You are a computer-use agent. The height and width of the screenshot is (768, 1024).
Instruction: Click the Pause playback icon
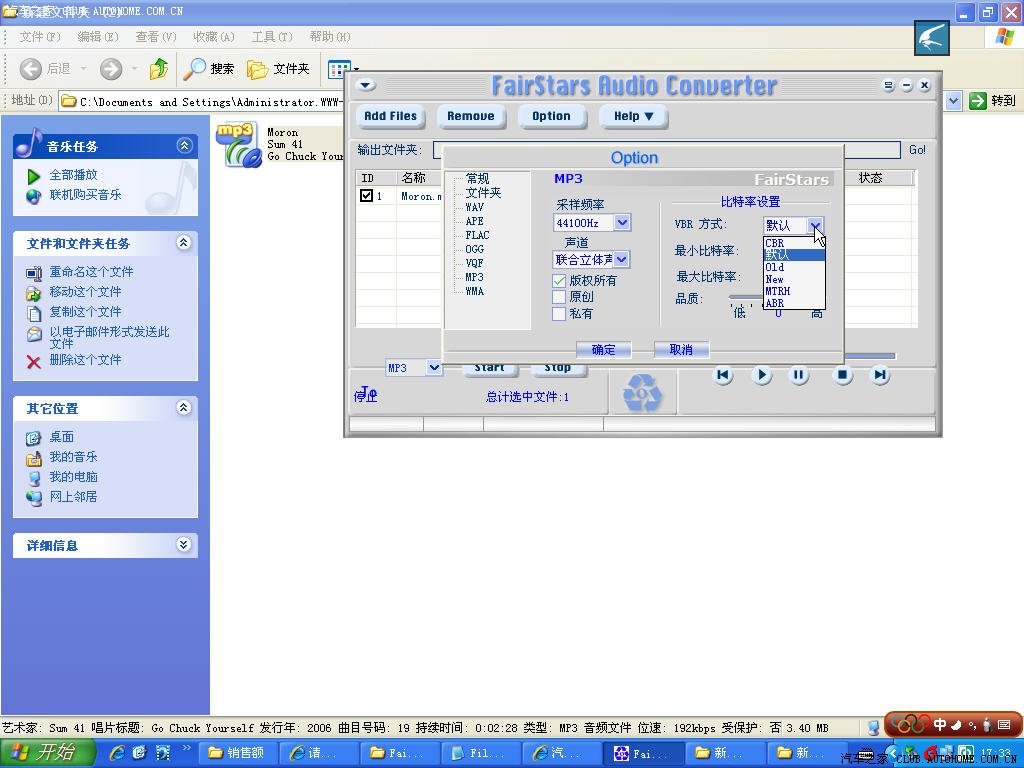799,375
